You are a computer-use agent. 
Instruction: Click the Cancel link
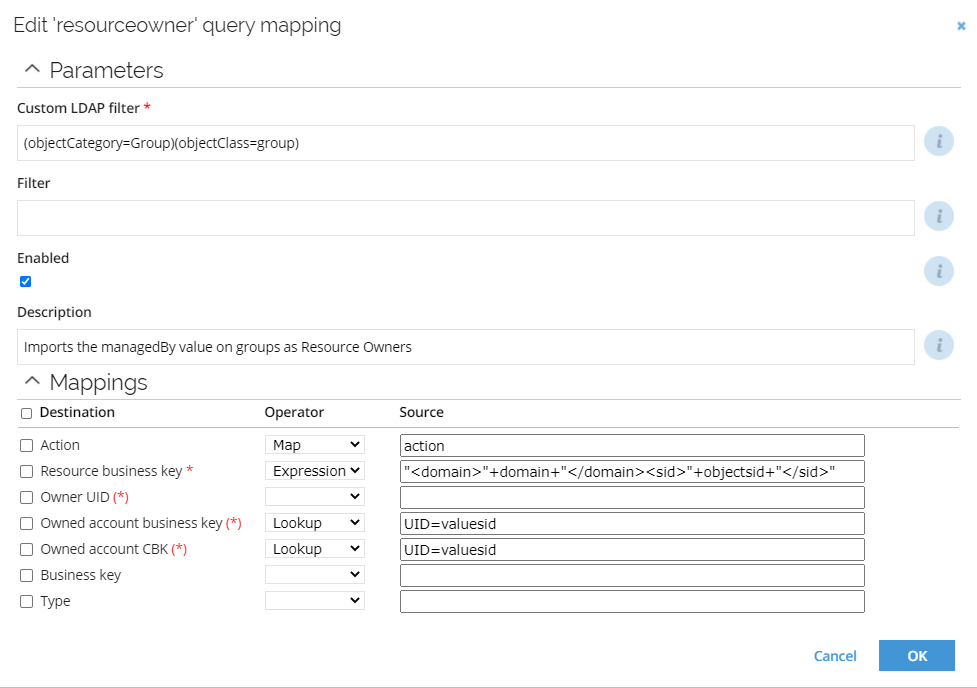point(835,656)
